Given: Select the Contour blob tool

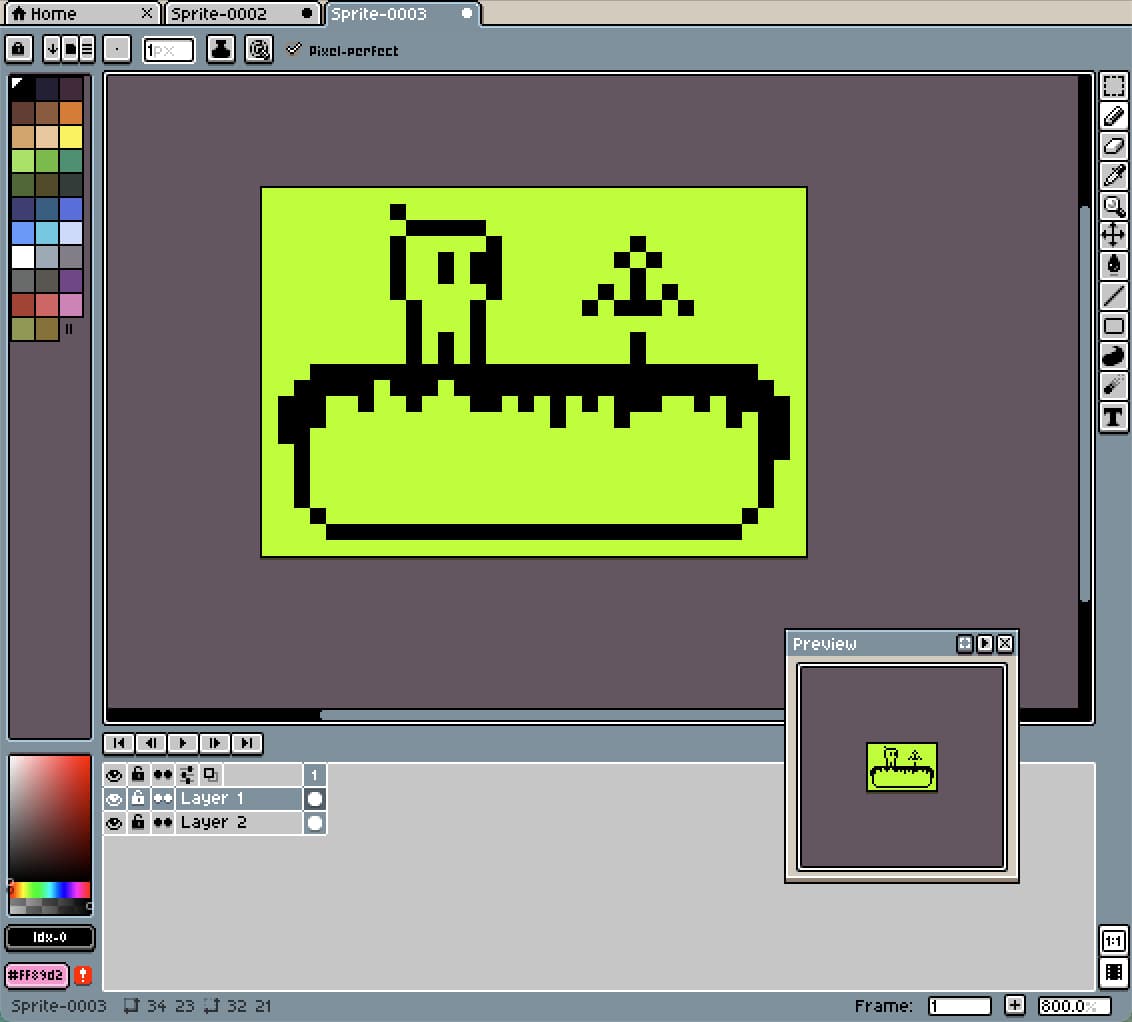Looking at the screenshot, I should (x=1113, y=356).
